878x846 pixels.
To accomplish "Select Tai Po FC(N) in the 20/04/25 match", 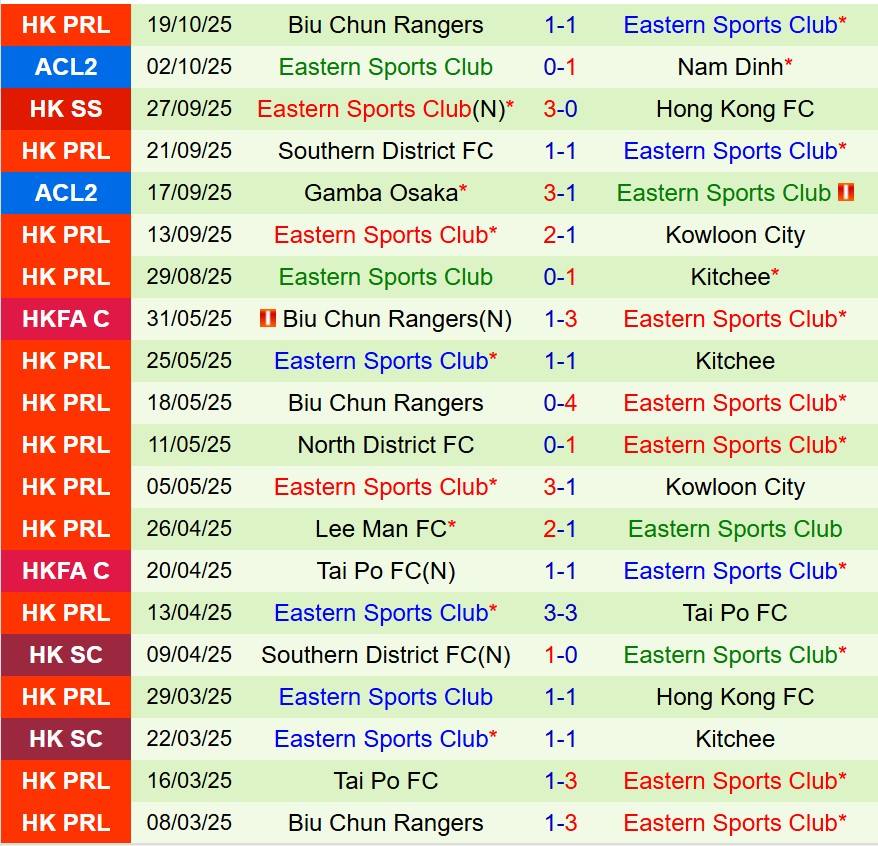I will tap(385, 571).
